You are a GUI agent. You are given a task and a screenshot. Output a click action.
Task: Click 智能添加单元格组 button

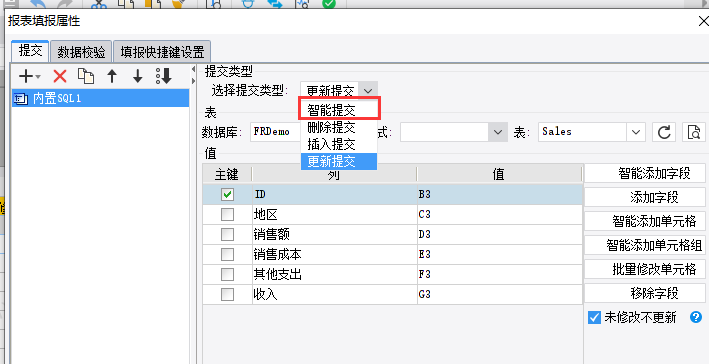[x=645, y=246]
